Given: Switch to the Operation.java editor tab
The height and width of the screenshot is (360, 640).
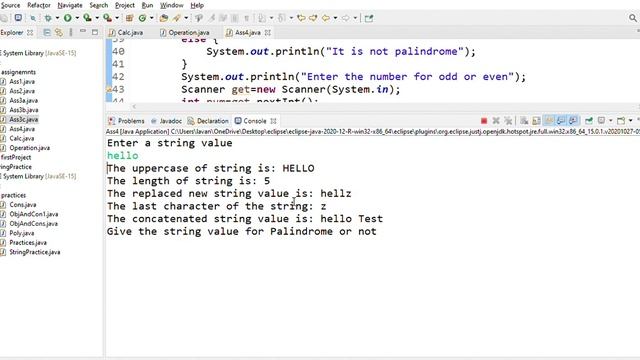Looking at the screenshot, I should [x=185, y=33].
